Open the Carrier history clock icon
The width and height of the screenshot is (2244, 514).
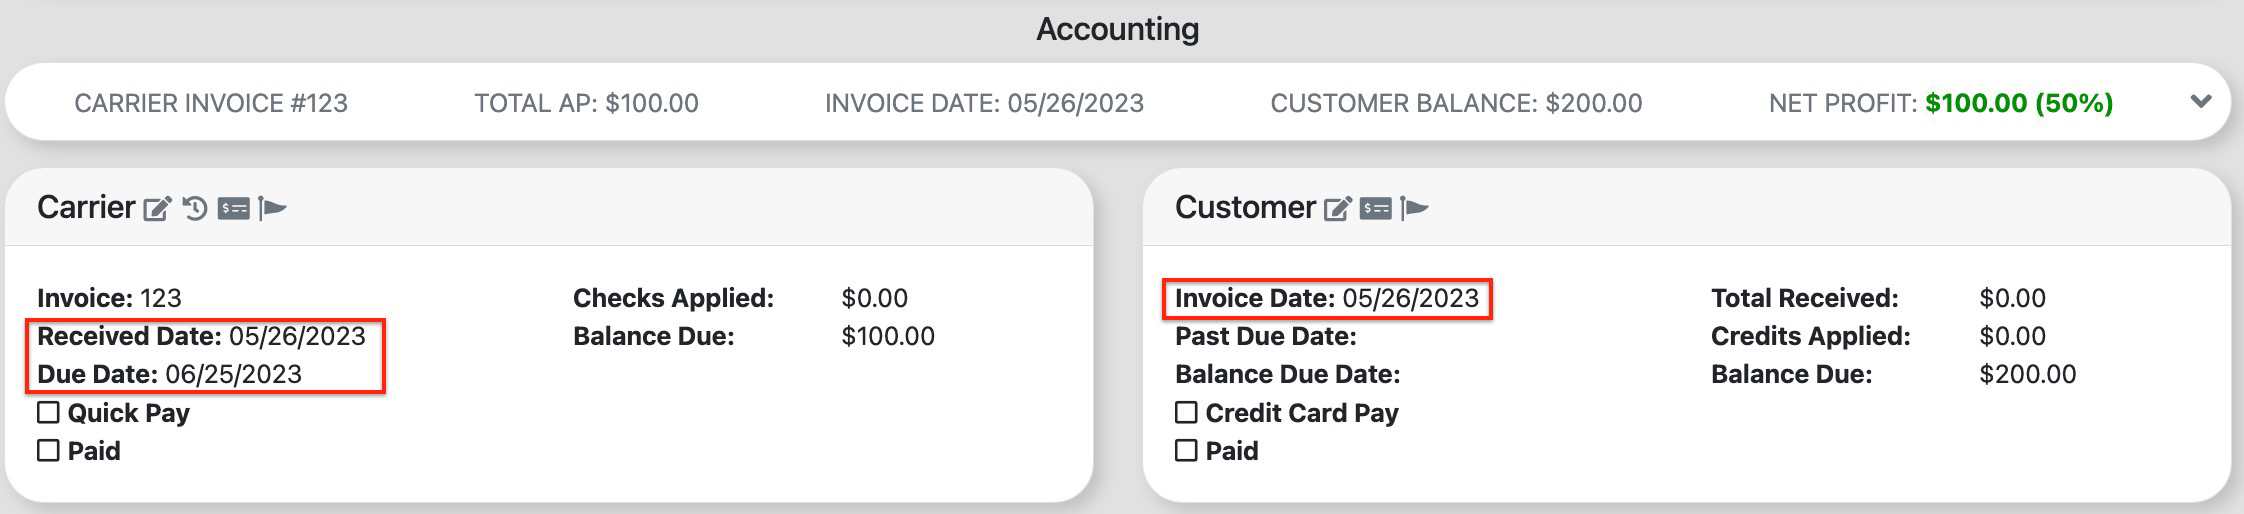[x=195, y=208]
